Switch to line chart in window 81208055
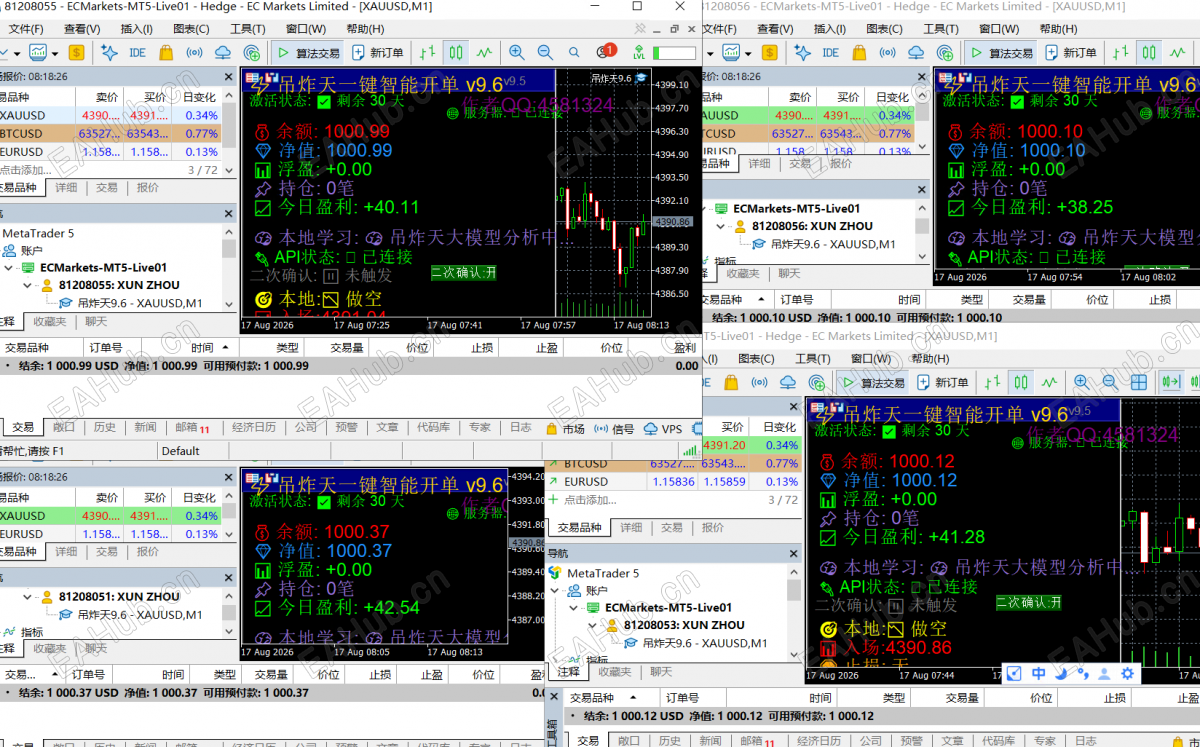1200x747 pixels. pyautogui.click(x=484, y=52)
